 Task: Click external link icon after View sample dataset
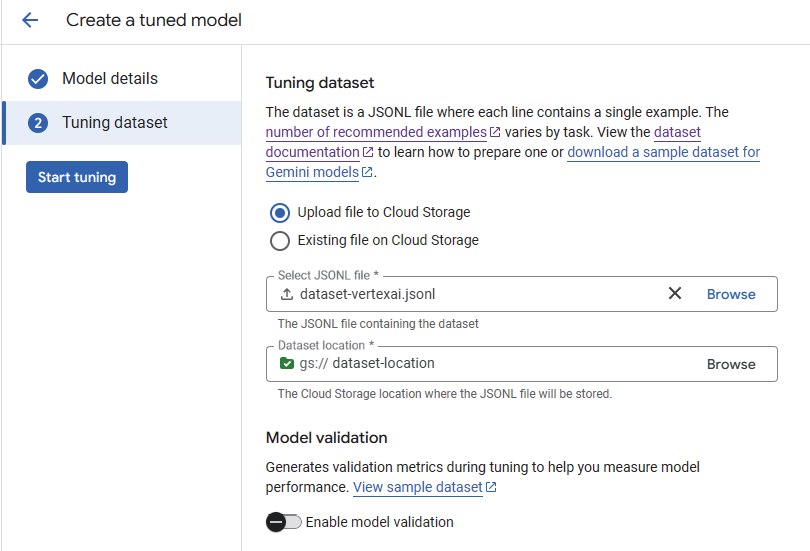click(x=491, y=488)
